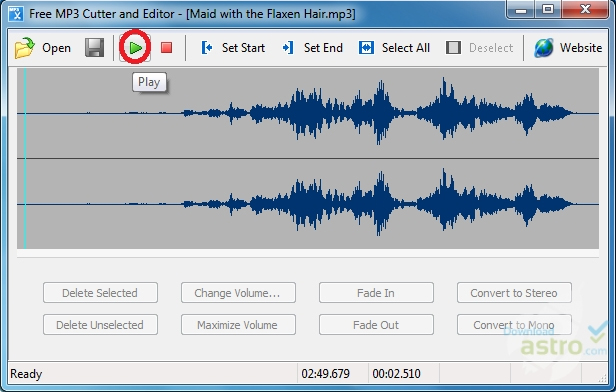Click the total duration 02:49.679 in status bar
This screenshot has height=392, width=616.
pos(325,374)
